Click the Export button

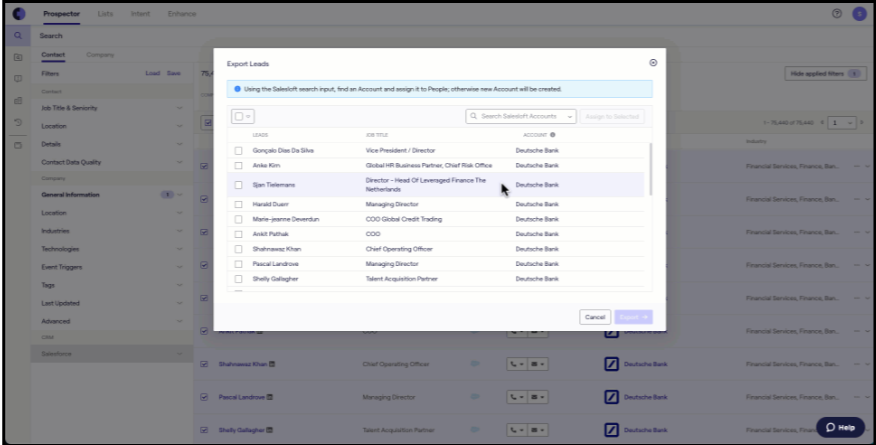click(634, 317)
